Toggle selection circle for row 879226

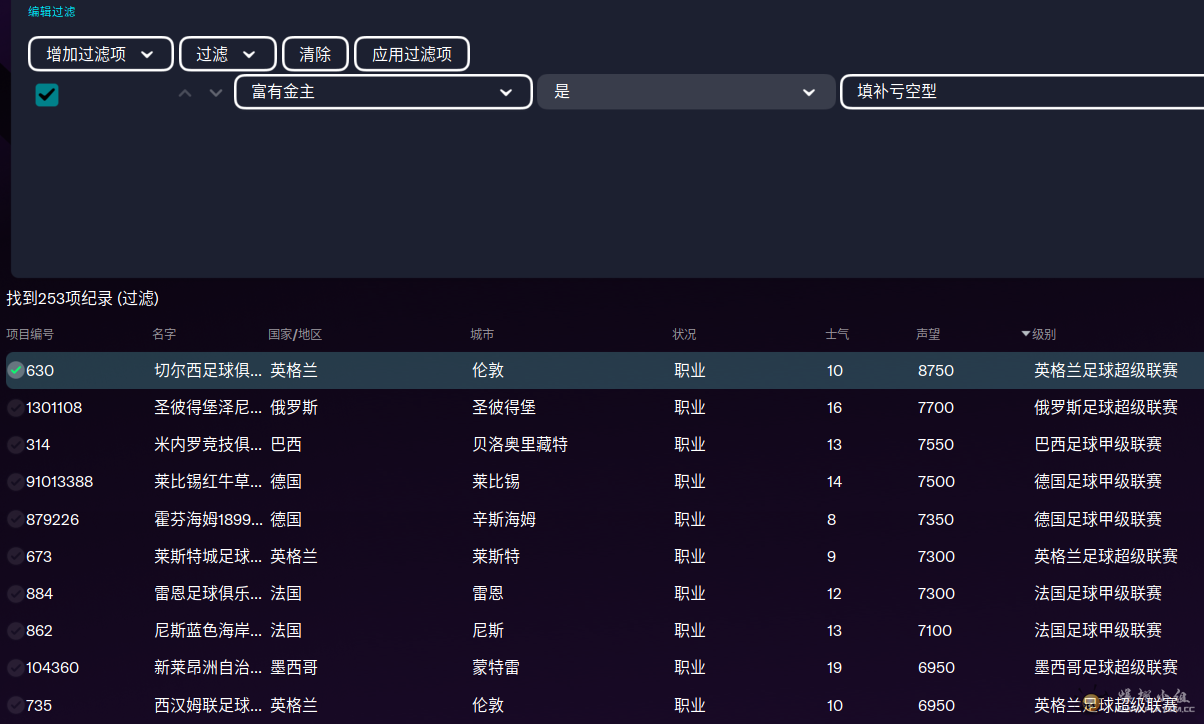coord(16,520)
